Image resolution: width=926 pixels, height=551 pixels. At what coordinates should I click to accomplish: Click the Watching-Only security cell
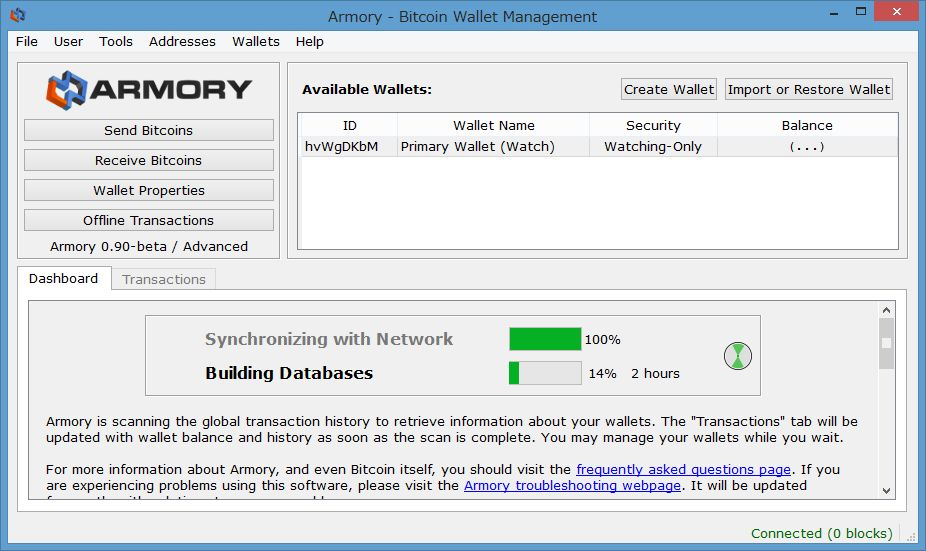click(653, 146)
